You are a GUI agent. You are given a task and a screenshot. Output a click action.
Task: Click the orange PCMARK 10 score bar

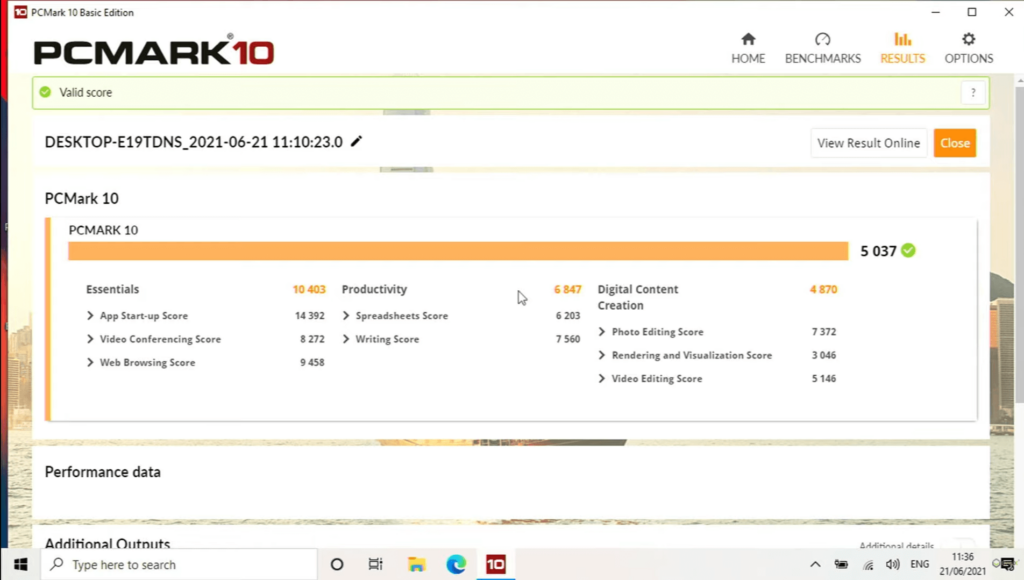tap(458, 251)
